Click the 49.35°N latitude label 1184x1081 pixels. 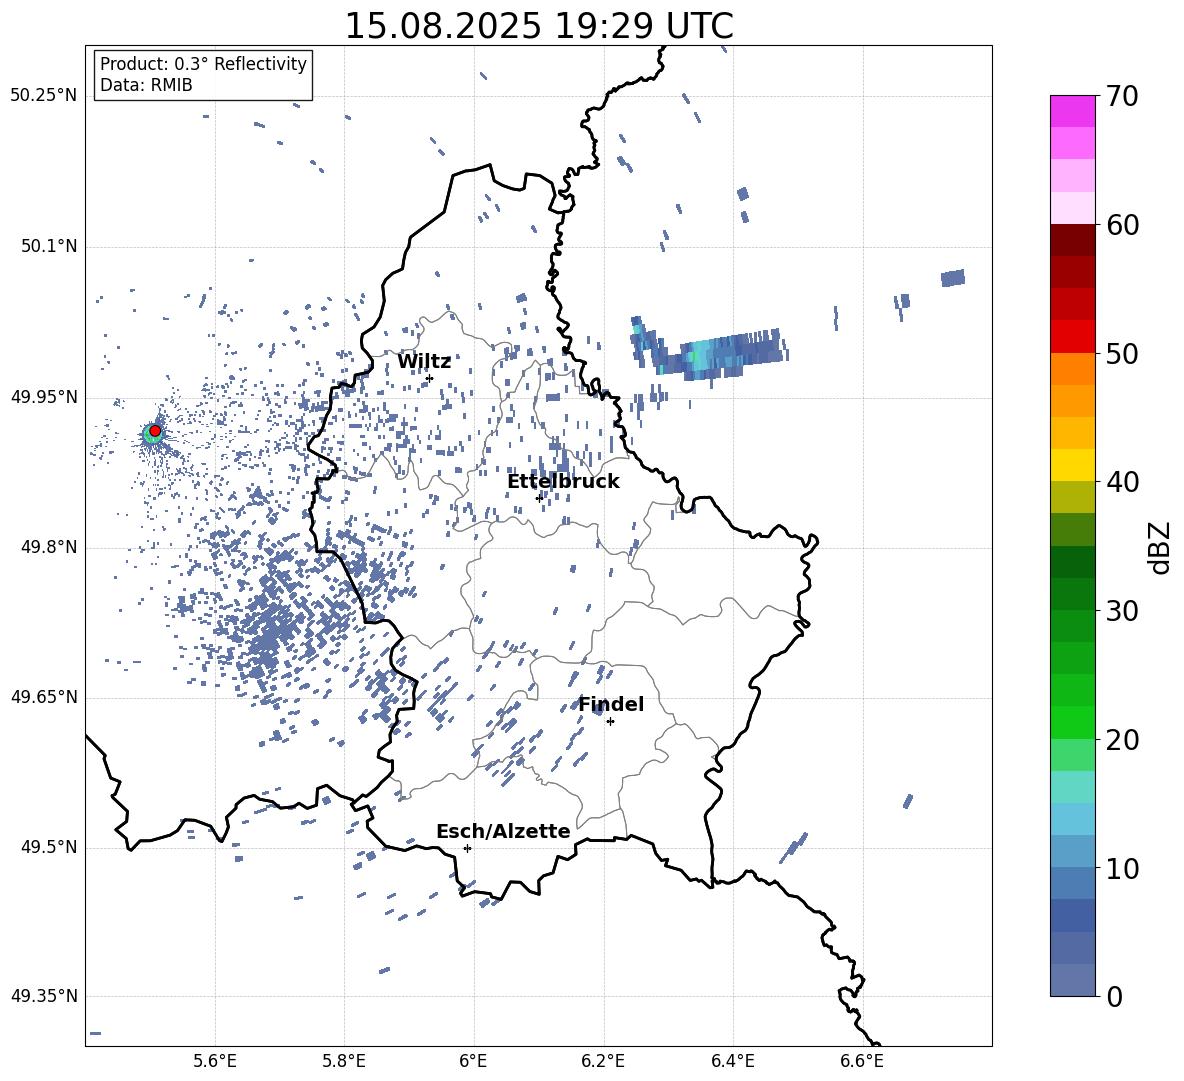[44, 996]
